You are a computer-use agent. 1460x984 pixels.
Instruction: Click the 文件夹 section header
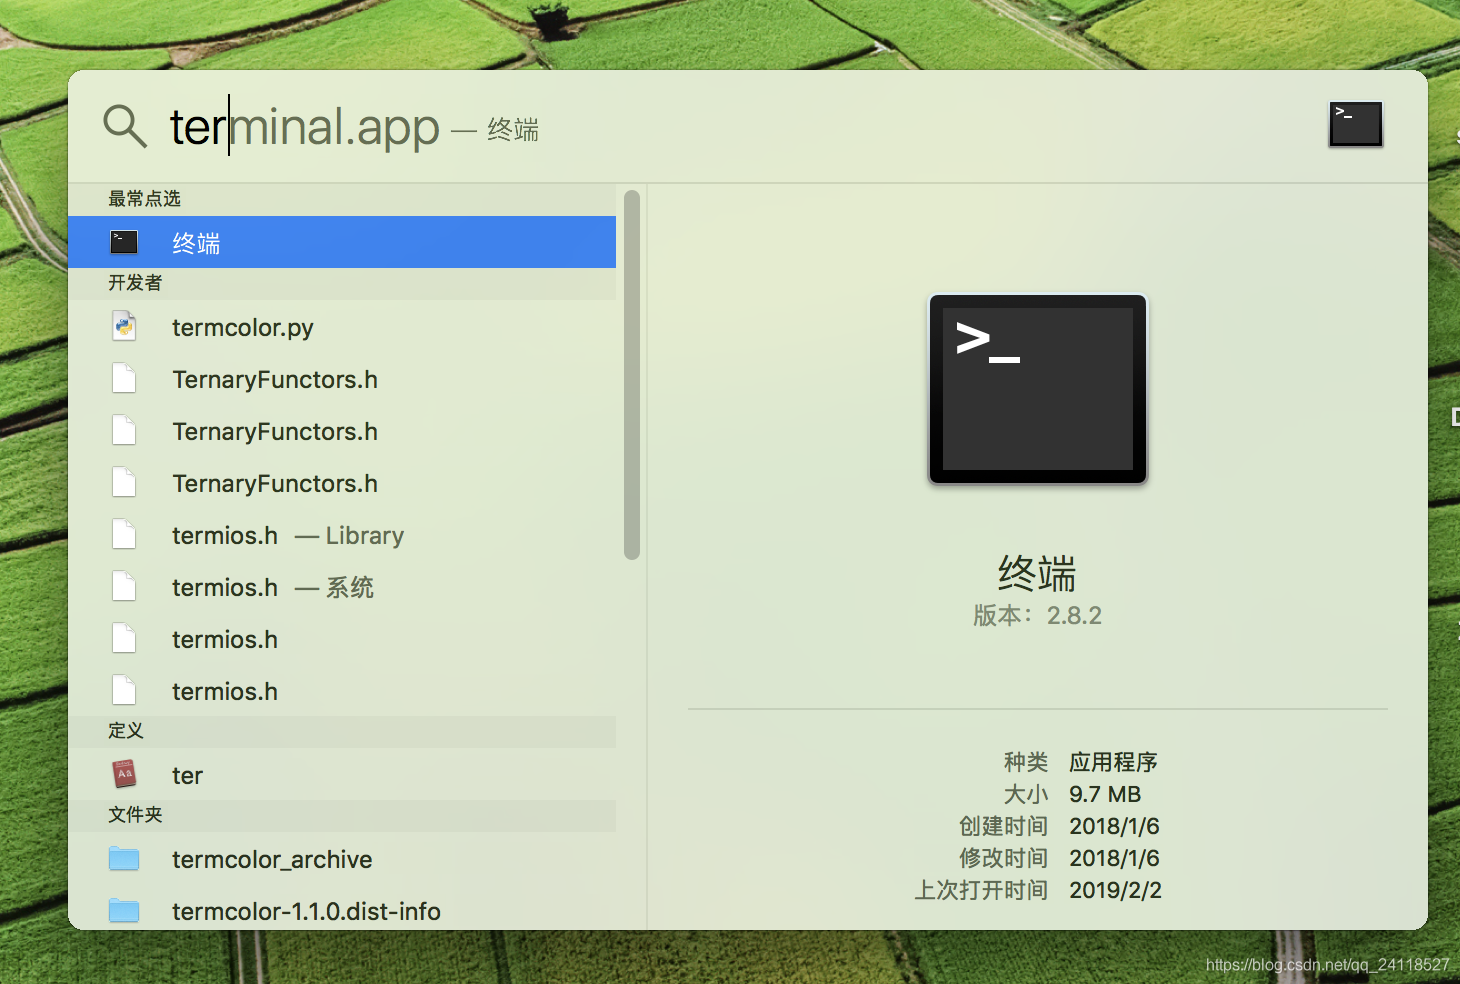[x=135, y=815]
